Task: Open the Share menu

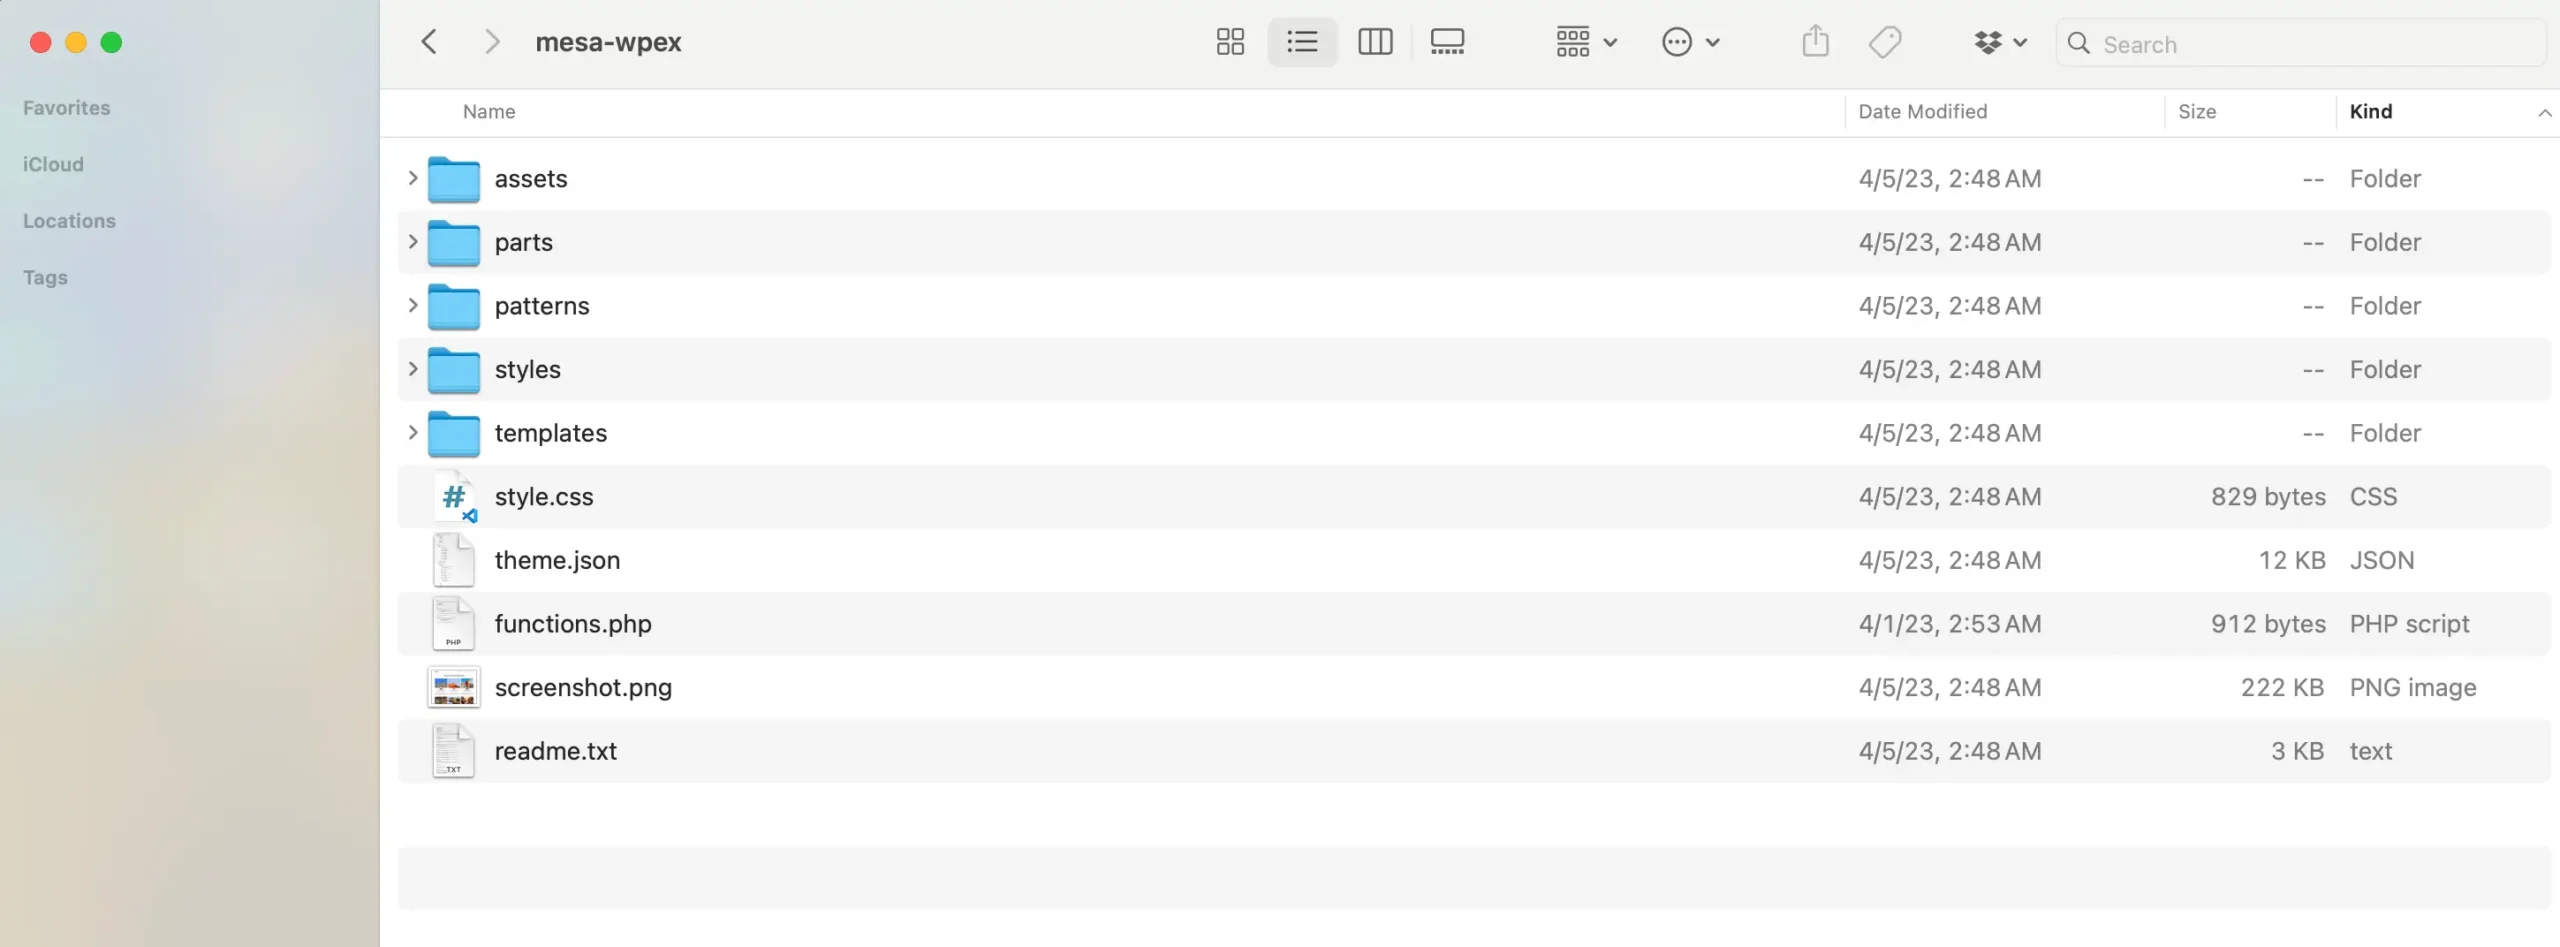Action: click(1814, 42)
